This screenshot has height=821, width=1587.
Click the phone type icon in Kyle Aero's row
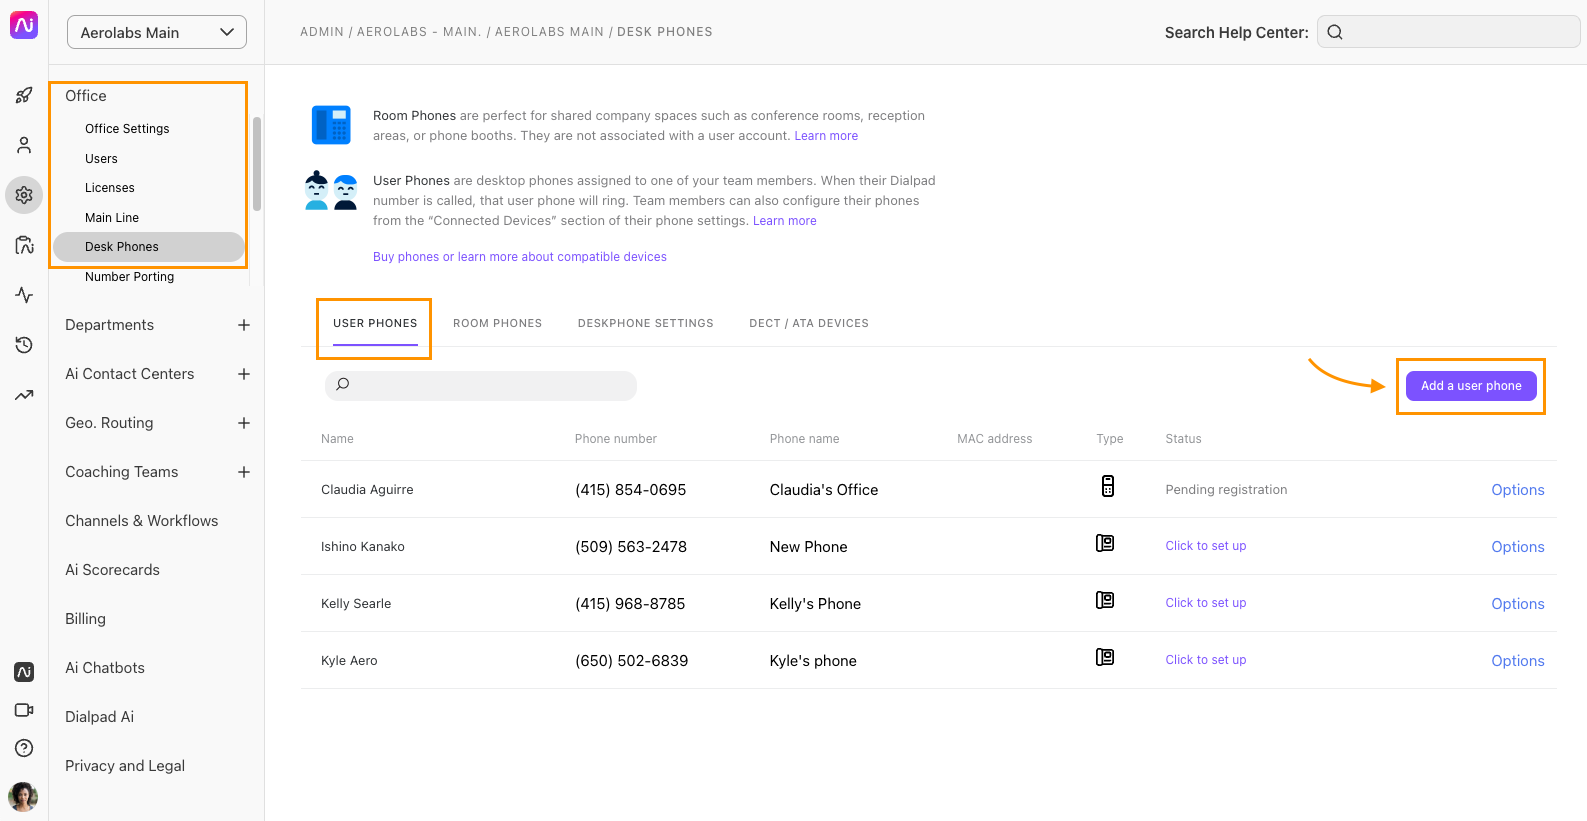(1105, 657)
